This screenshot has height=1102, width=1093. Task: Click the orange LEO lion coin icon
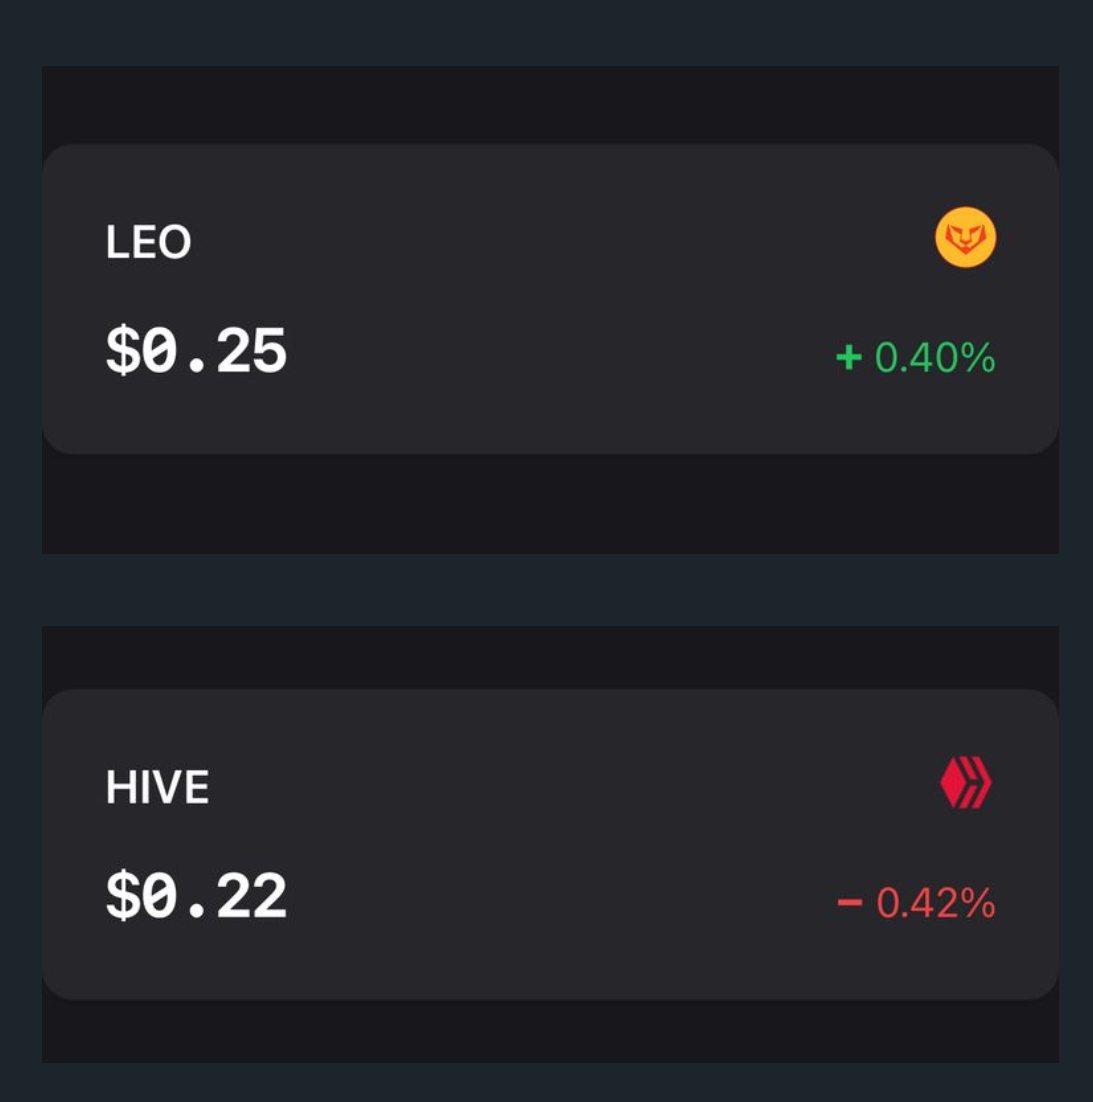tap(965, 238)
